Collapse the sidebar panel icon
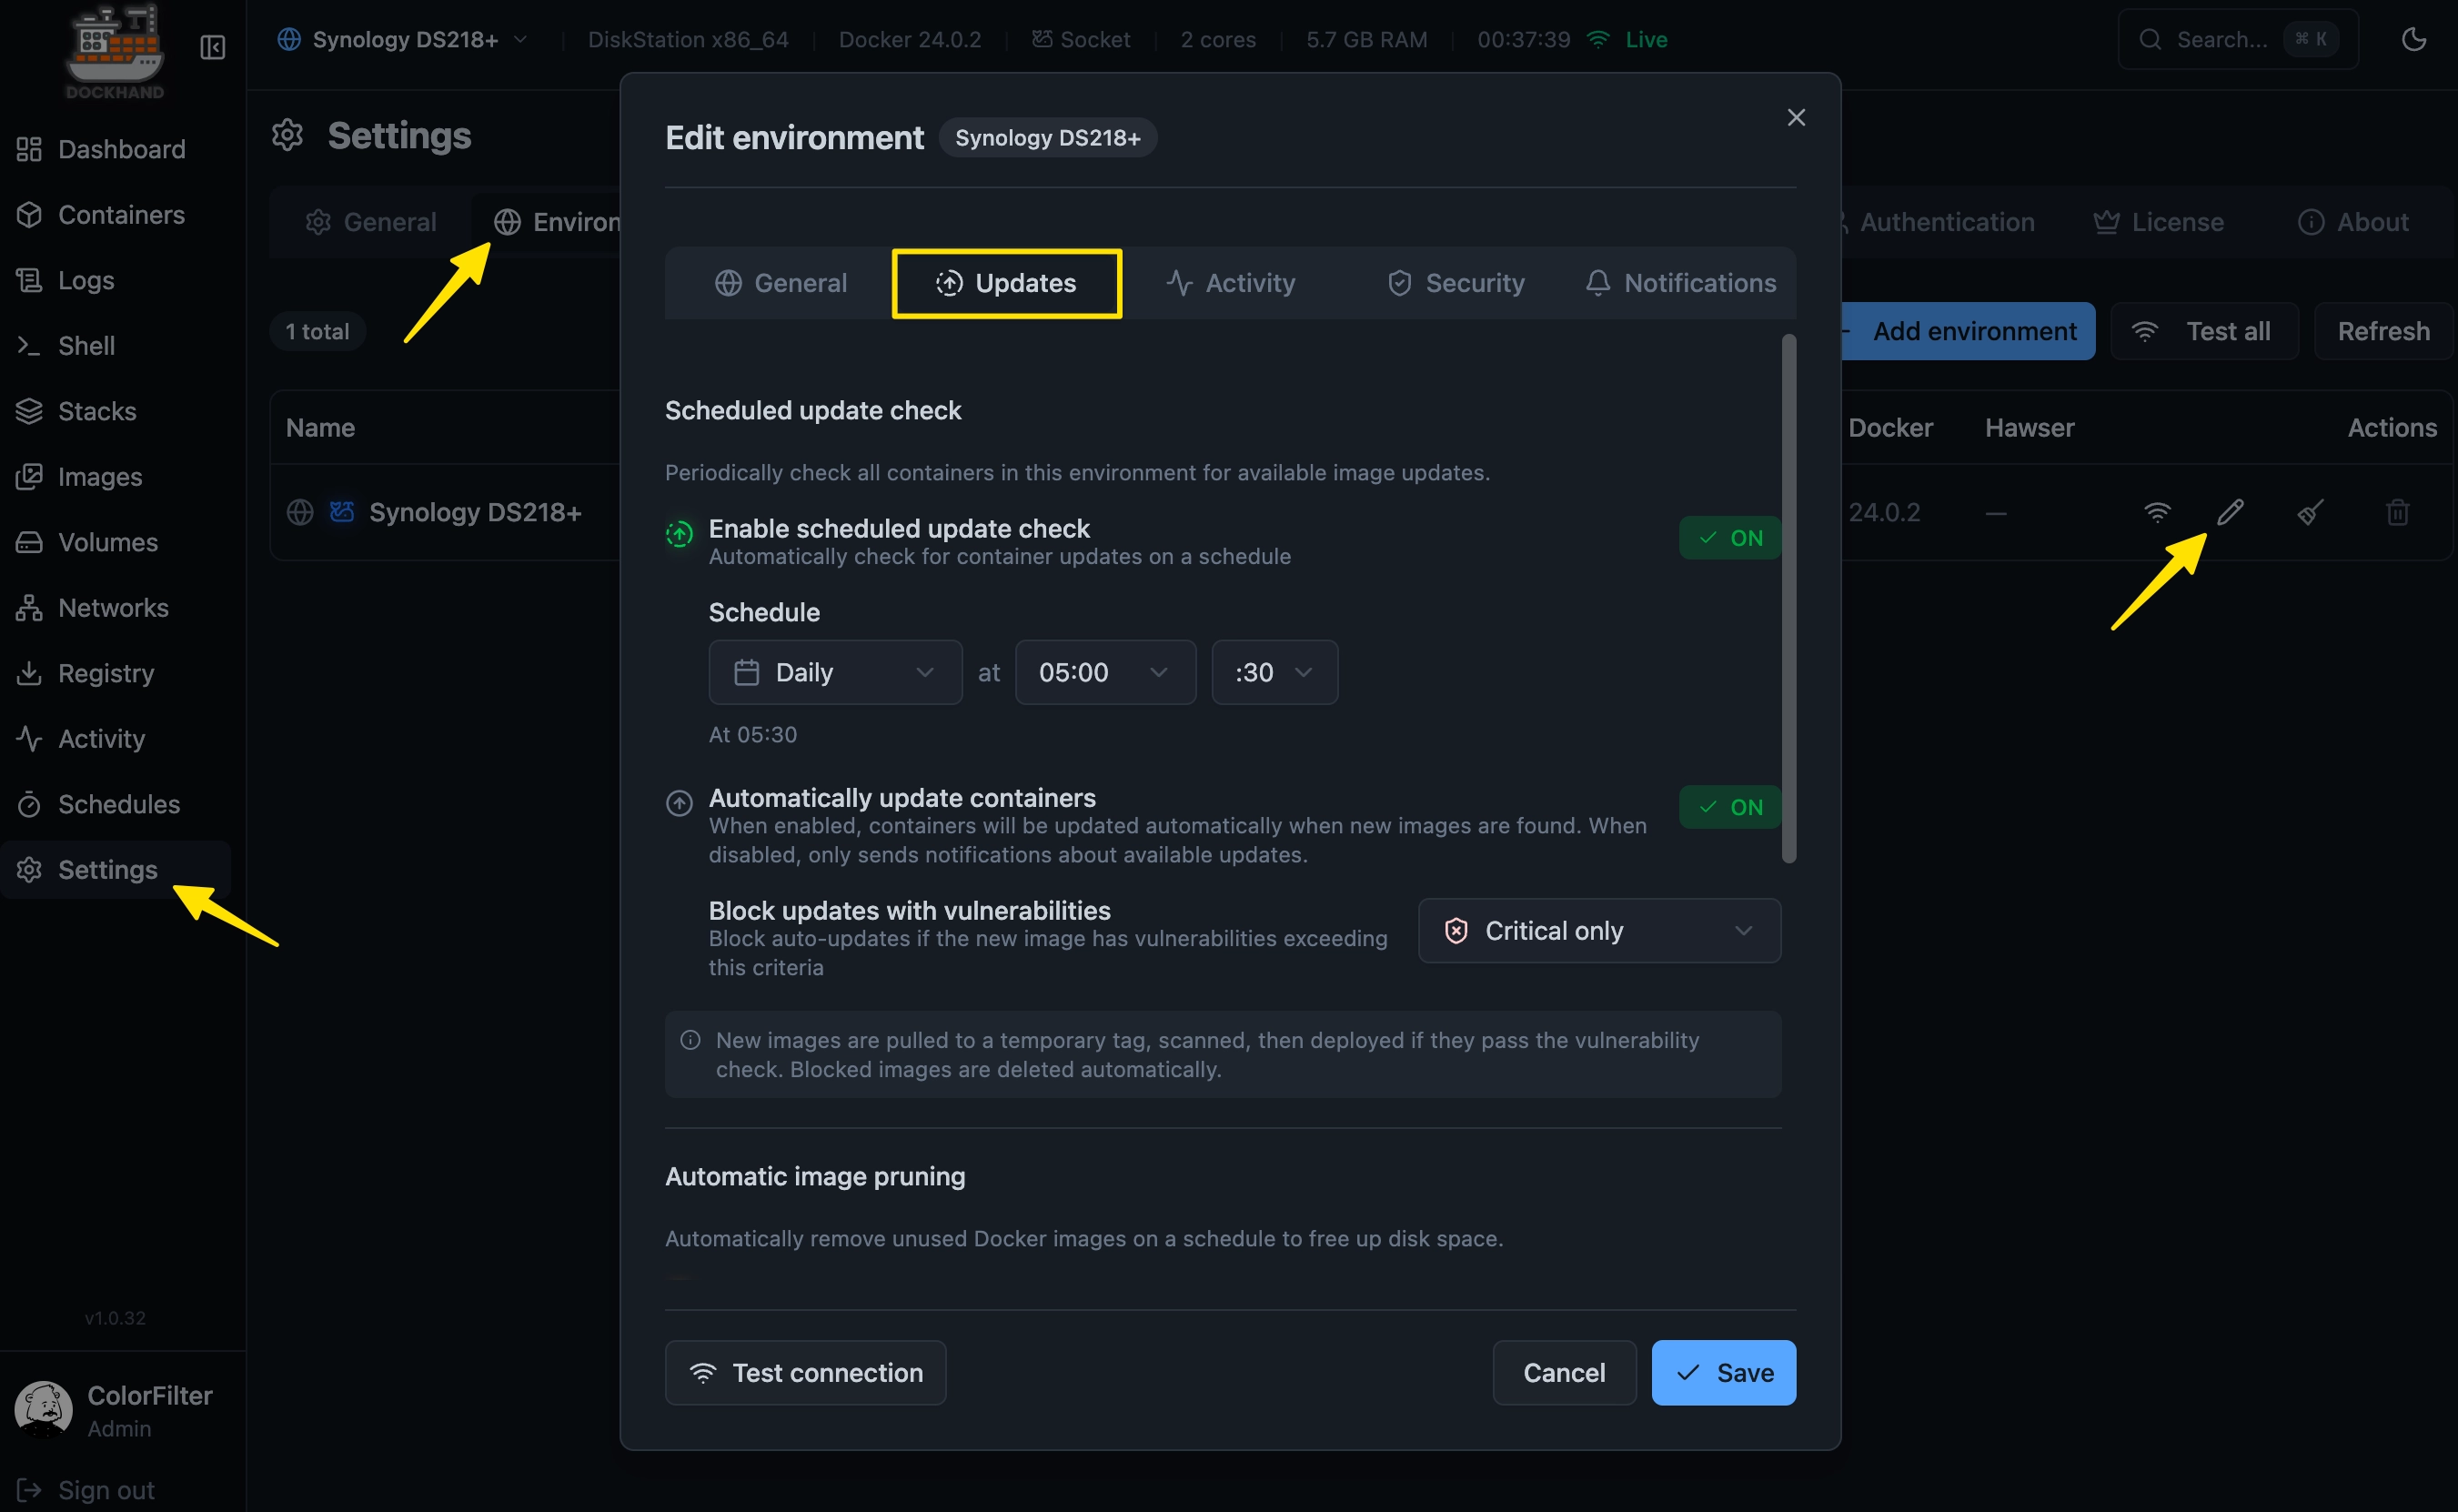 pos(213,47)
